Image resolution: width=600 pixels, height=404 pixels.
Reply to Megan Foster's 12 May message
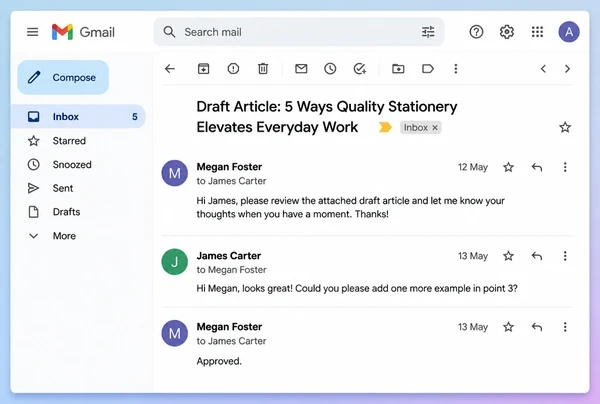(x=537, y=167)
